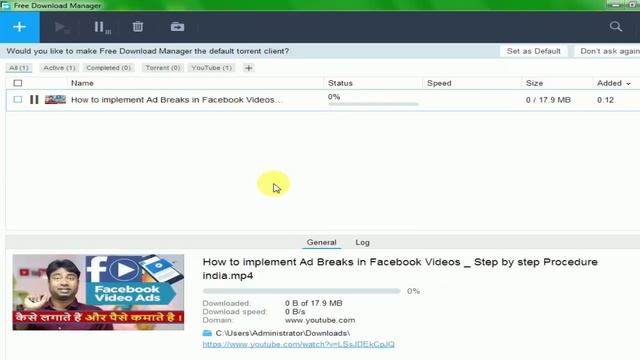This screenshot has height=360, width=640.
Task: Click the '0:12' added time value
Action: (605, 100)
